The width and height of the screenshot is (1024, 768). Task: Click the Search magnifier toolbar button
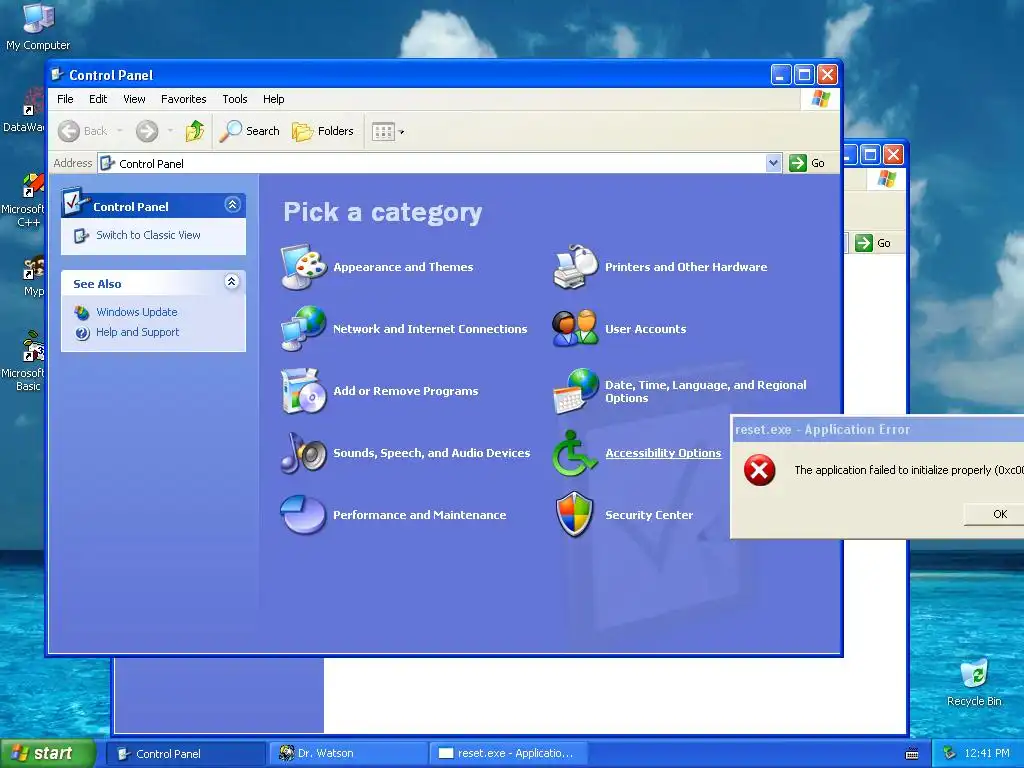249,131
